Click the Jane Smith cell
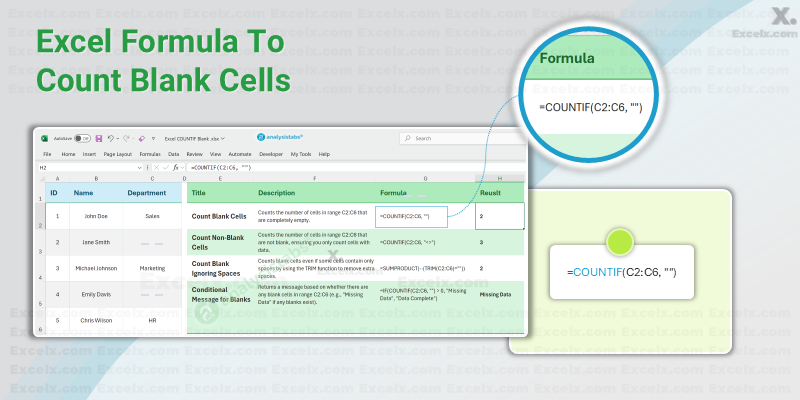Image resolution: width=800 pixels, height=400 pixels. pyautogui.click(x=96, y=242)
